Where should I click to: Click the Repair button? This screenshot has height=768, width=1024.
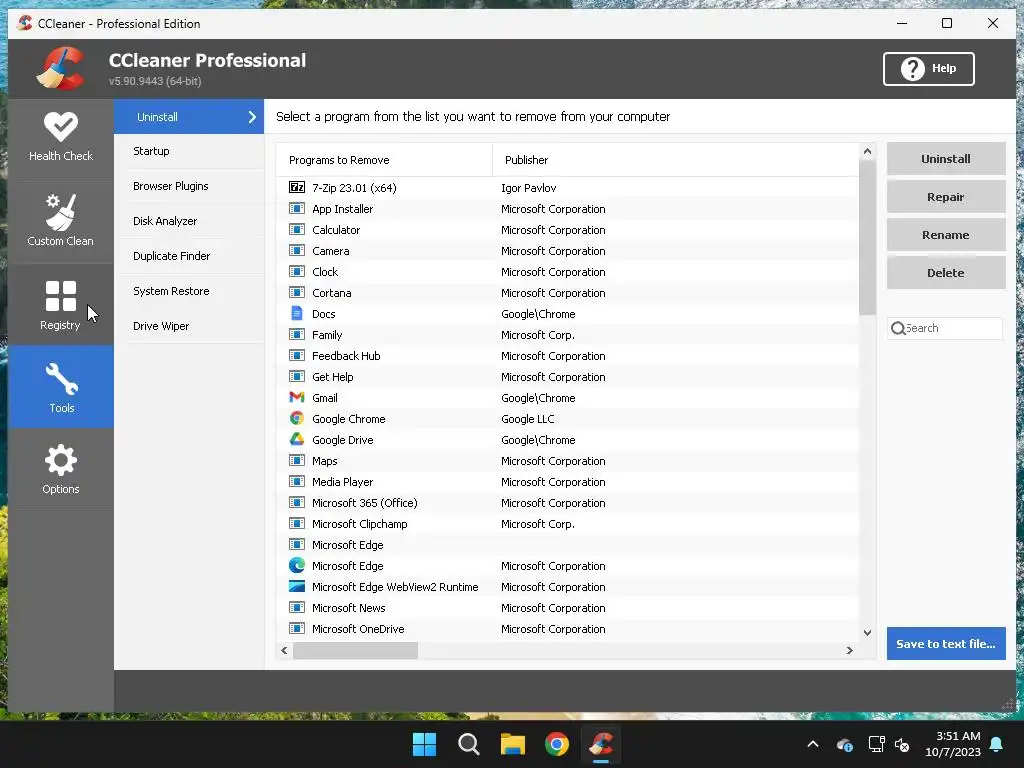pos(946,197)
